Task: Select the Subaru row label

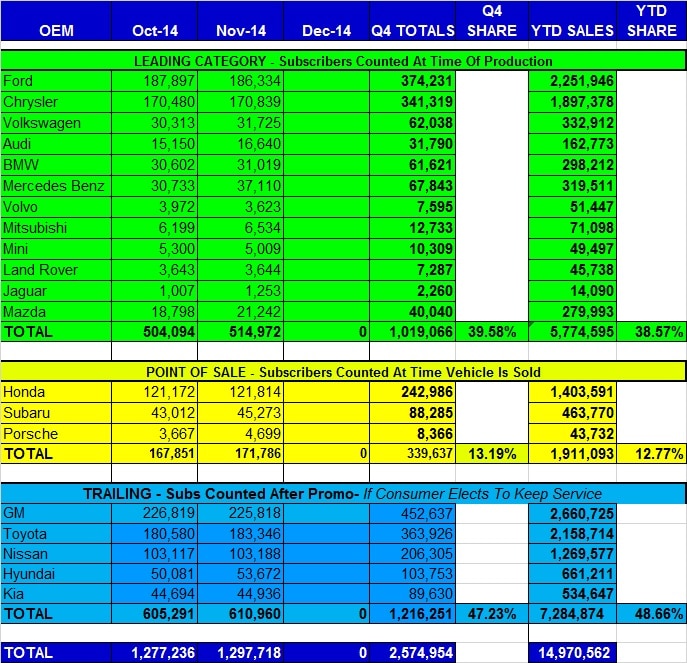Action: pyautogui.click(x=56, y=413)
